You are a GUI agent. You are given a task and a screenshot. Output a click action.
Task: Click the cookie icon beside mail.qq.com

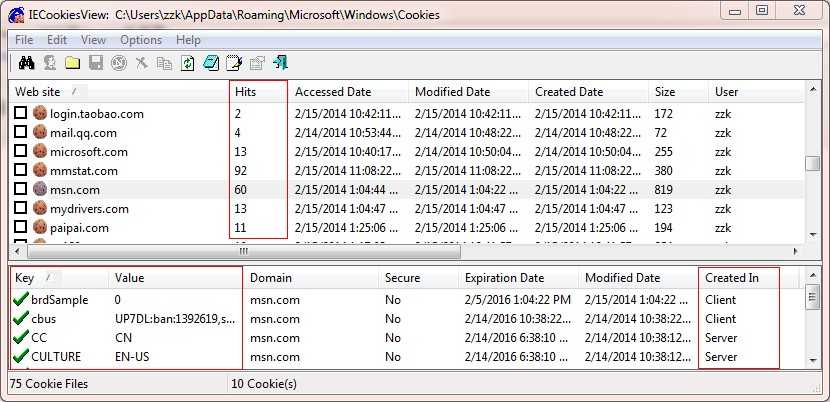coord(40,132)
